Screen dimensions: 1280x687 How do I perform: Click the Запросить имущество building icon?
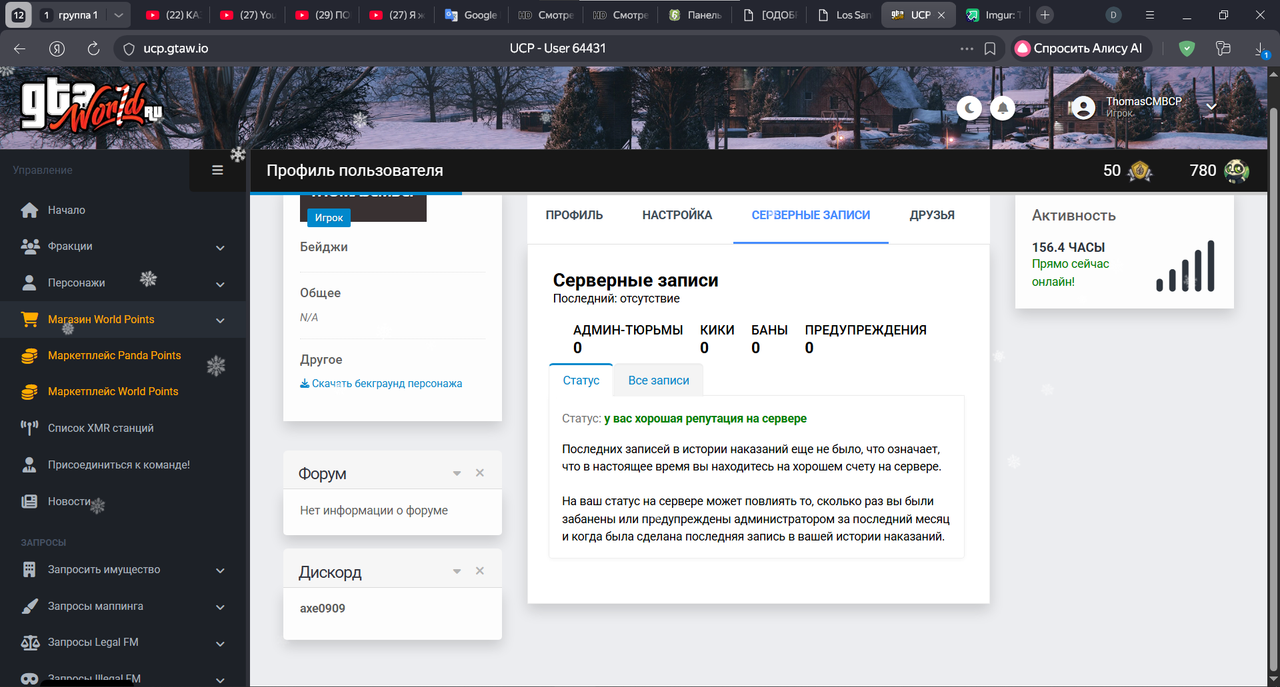tap(29, 569)
